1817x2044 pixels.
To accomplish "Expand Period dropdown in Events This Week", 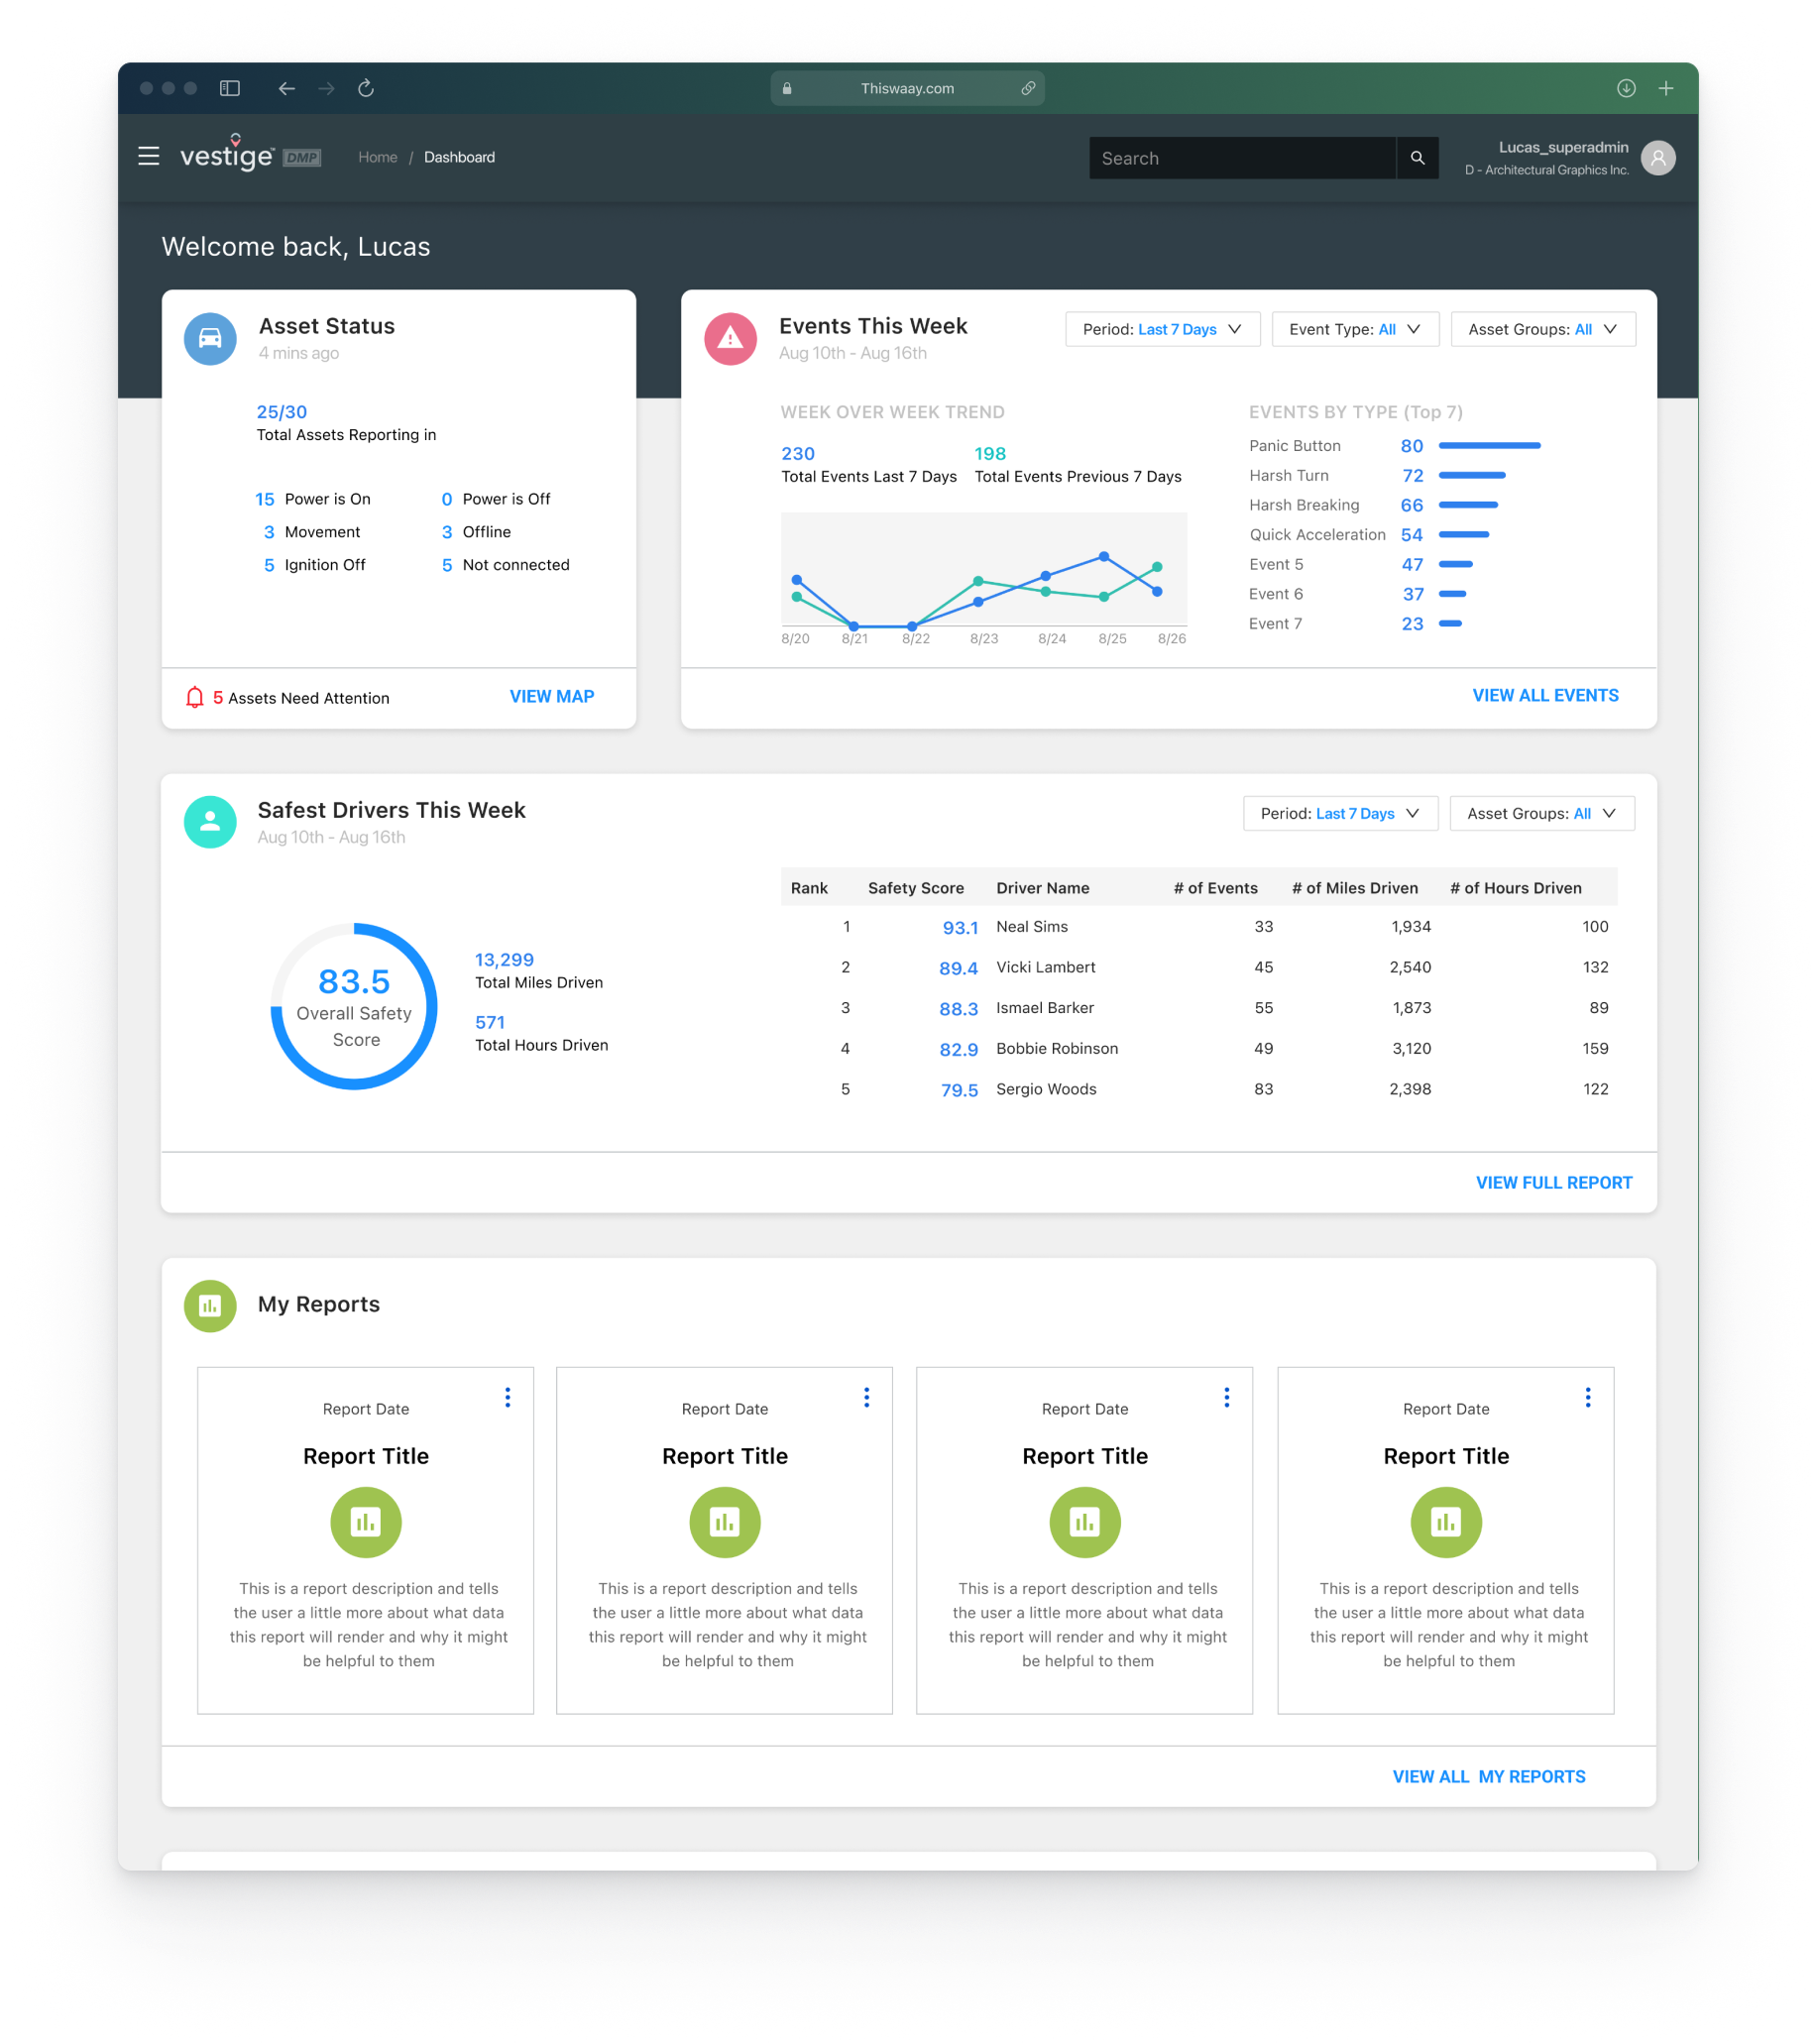I will 1162,329.
